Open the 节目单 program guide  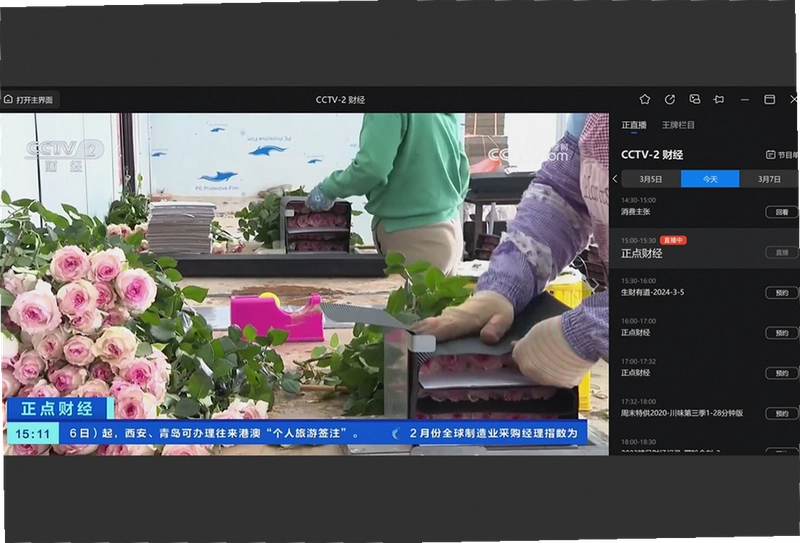point(782,155)
